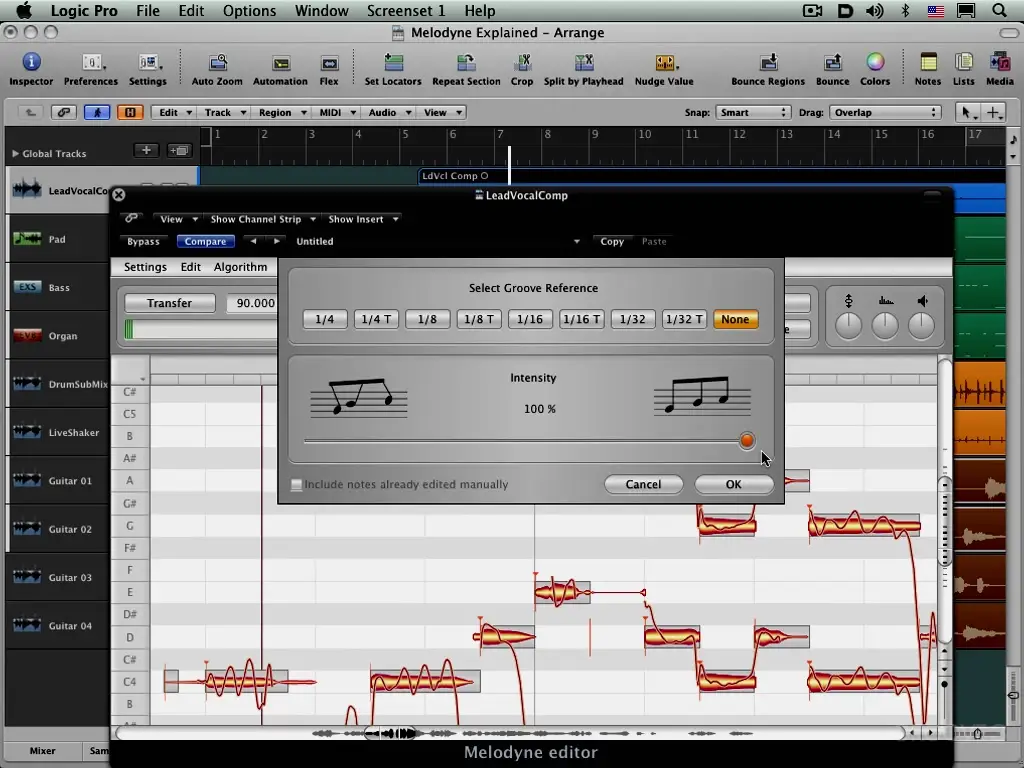Open the Screenset 1 menu
The height and width of the screenshot is (768, 1024).
pyautogui.click(x=406, y=10)
